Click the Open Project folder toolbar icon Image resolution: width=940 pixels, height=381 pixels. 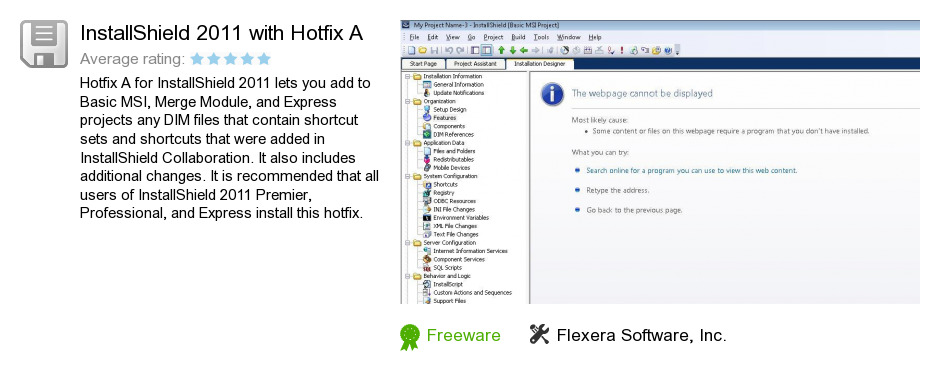coord(423,50)
